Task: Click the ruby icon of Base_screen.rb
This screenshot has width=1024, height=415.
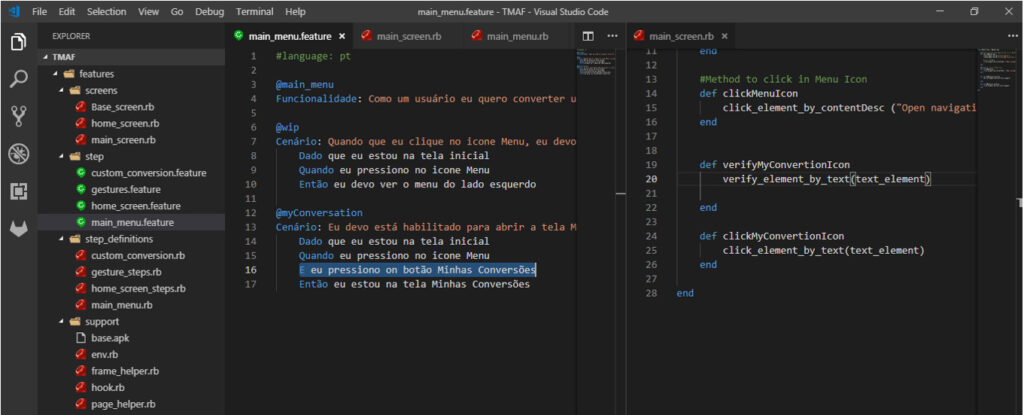Action: [x=80, y=107]
